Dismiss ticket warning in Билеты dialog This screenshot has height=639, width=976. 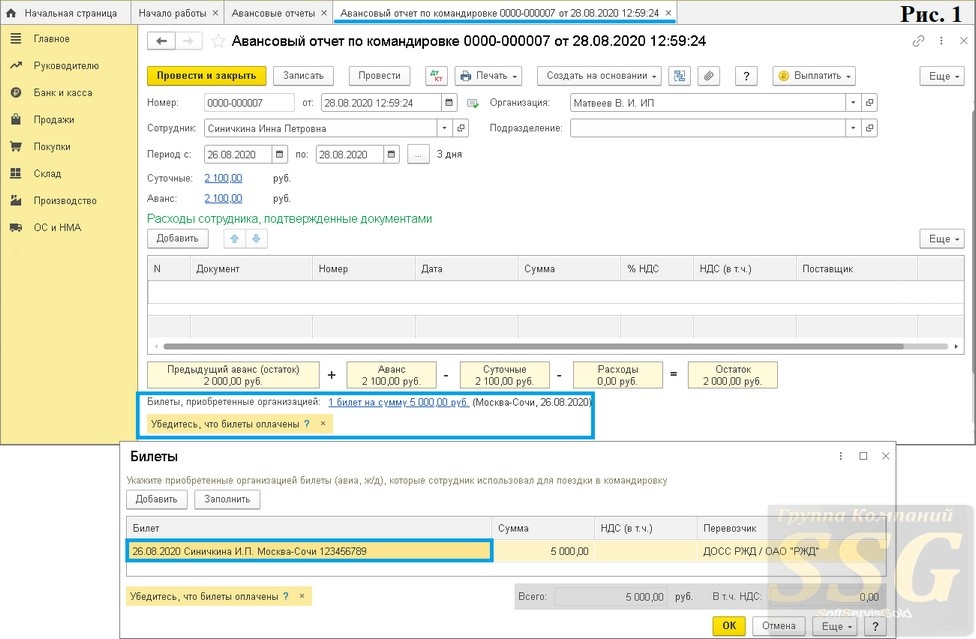click(x=301, y=596)
